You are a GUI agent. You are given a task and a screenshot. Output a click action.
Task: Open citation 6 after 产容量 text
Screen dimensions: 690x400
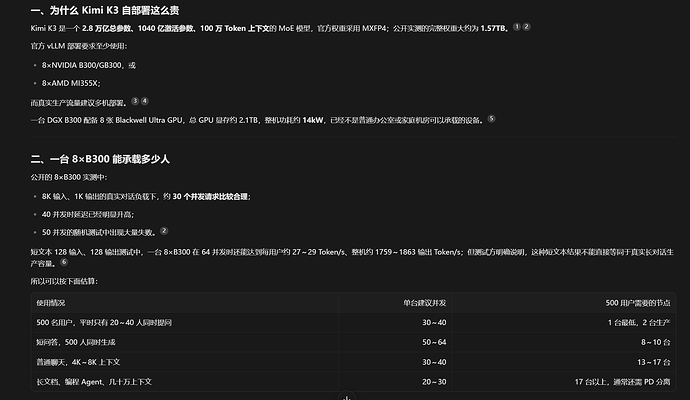point(64,262)
